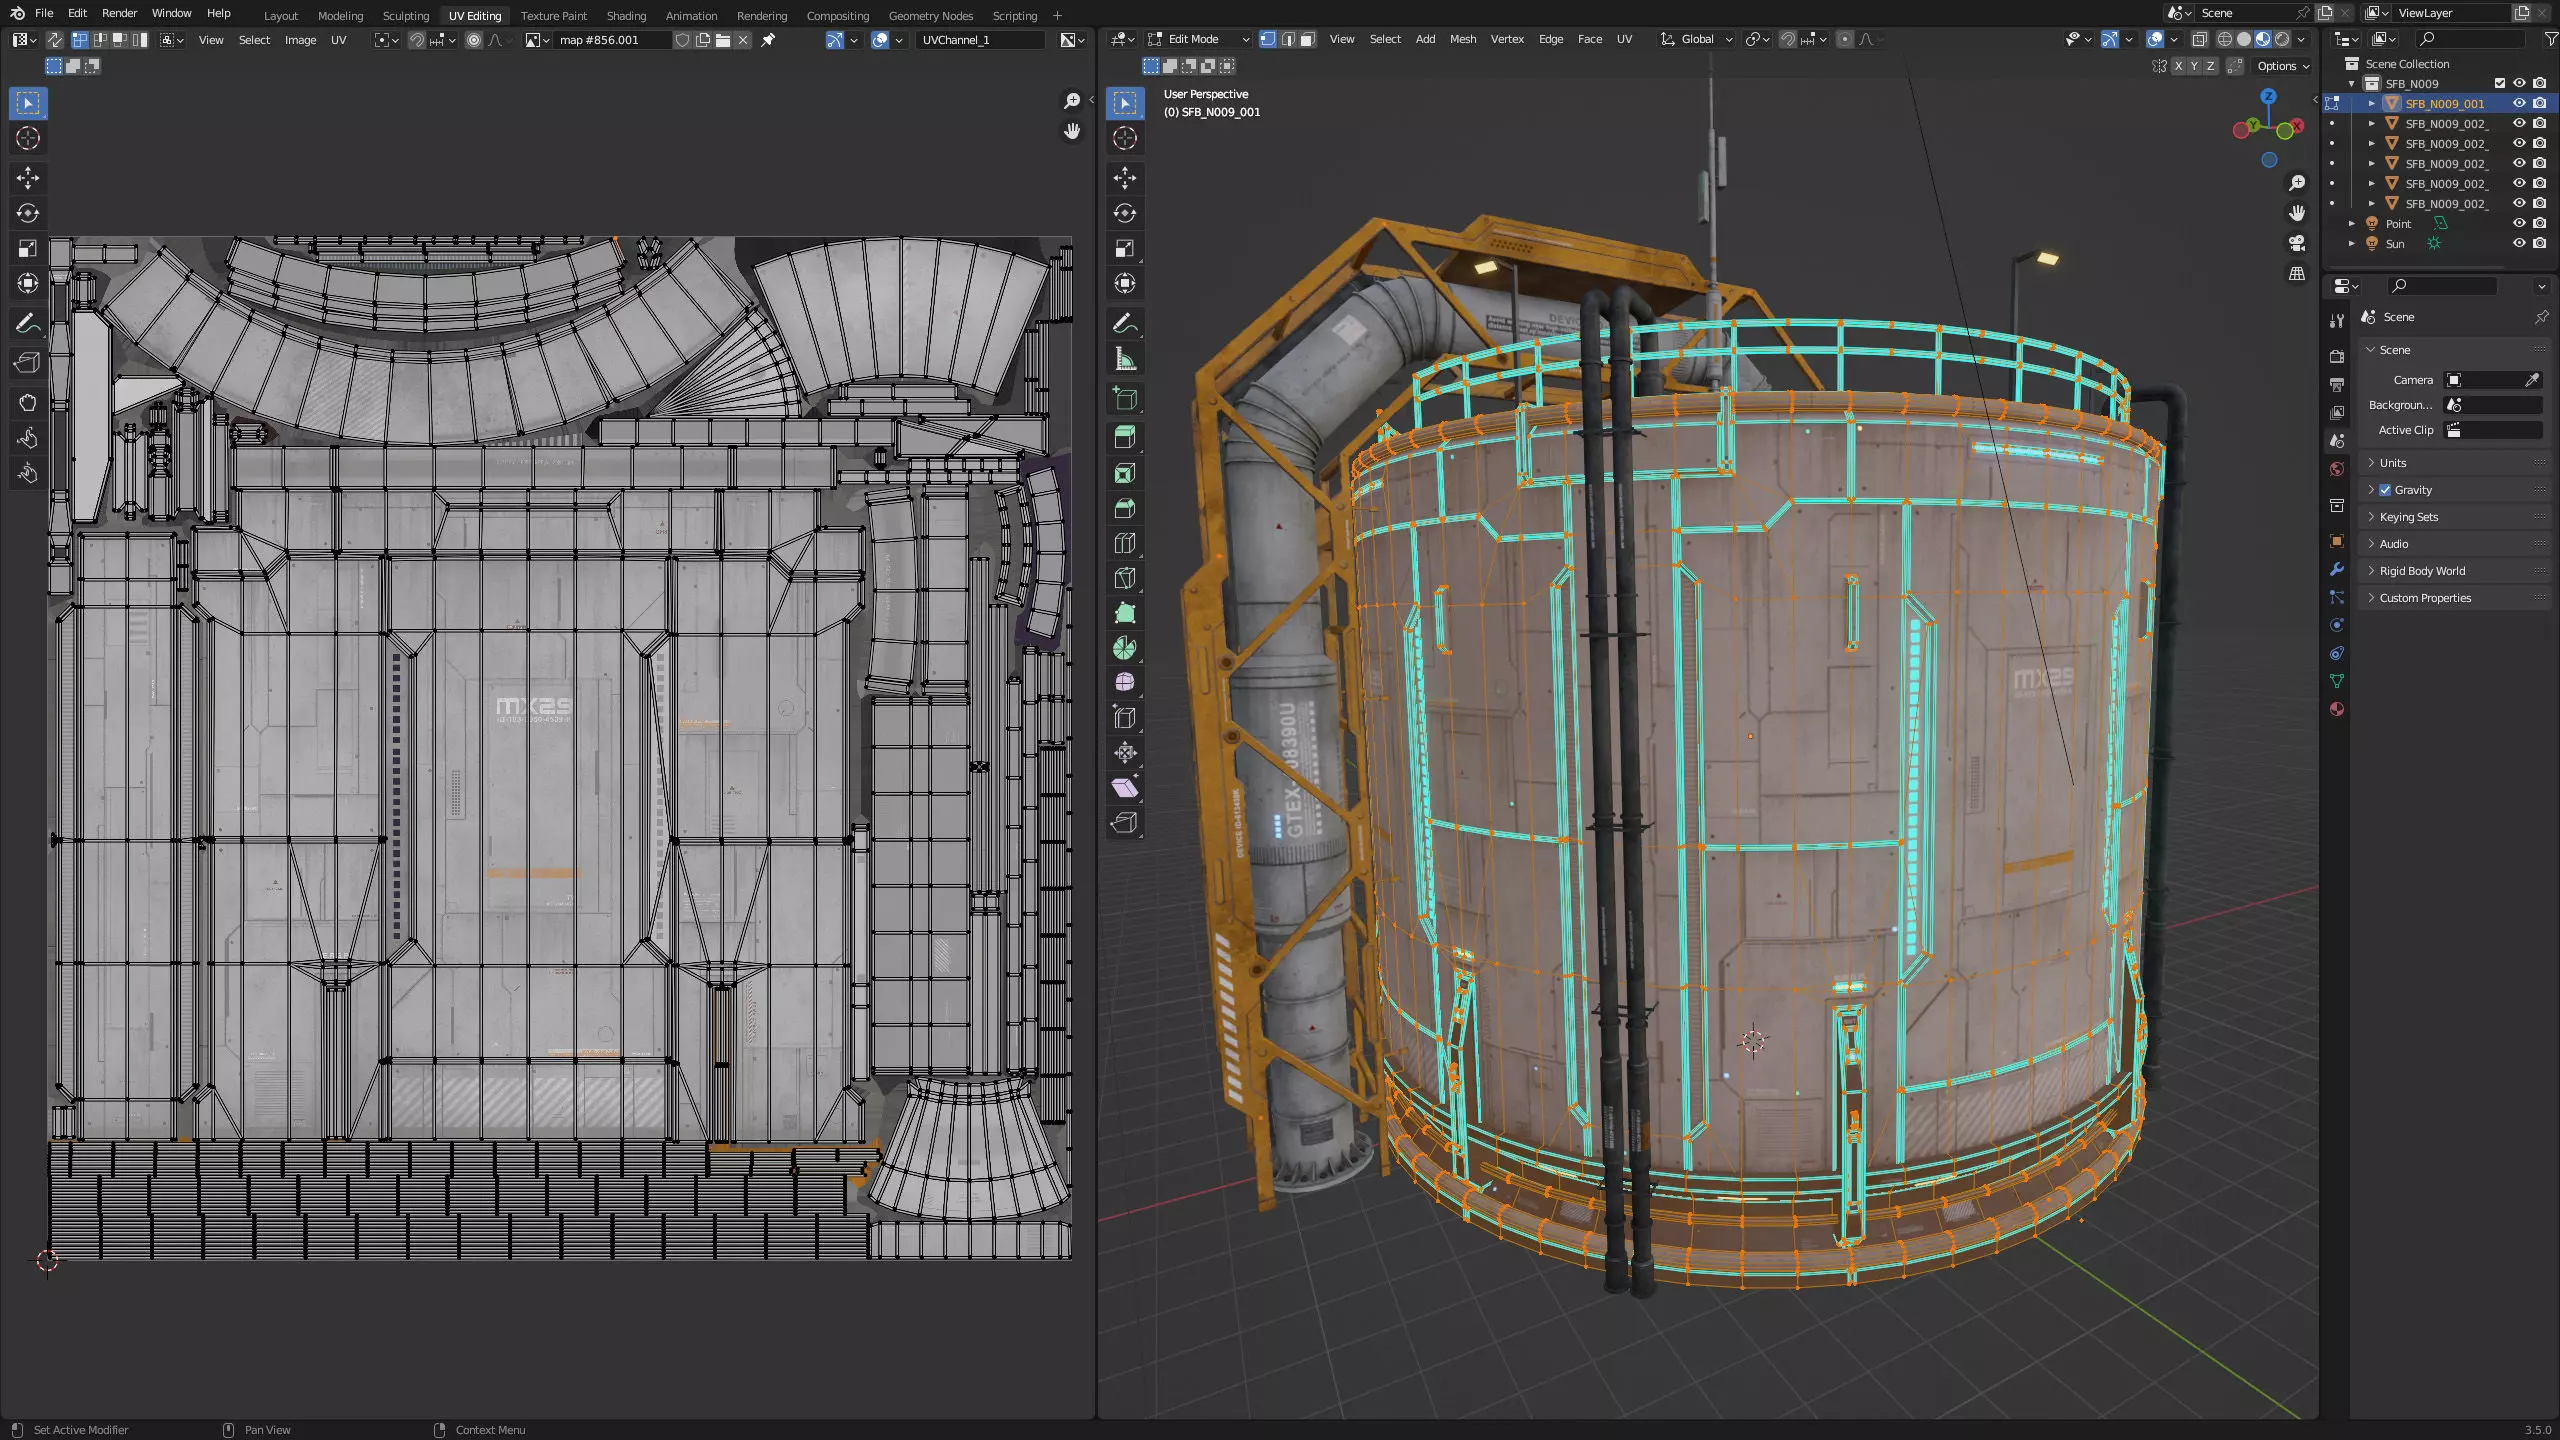Toggle camera view in 3D viewport
The image size is (2560, 1440).
(2297, 243)
